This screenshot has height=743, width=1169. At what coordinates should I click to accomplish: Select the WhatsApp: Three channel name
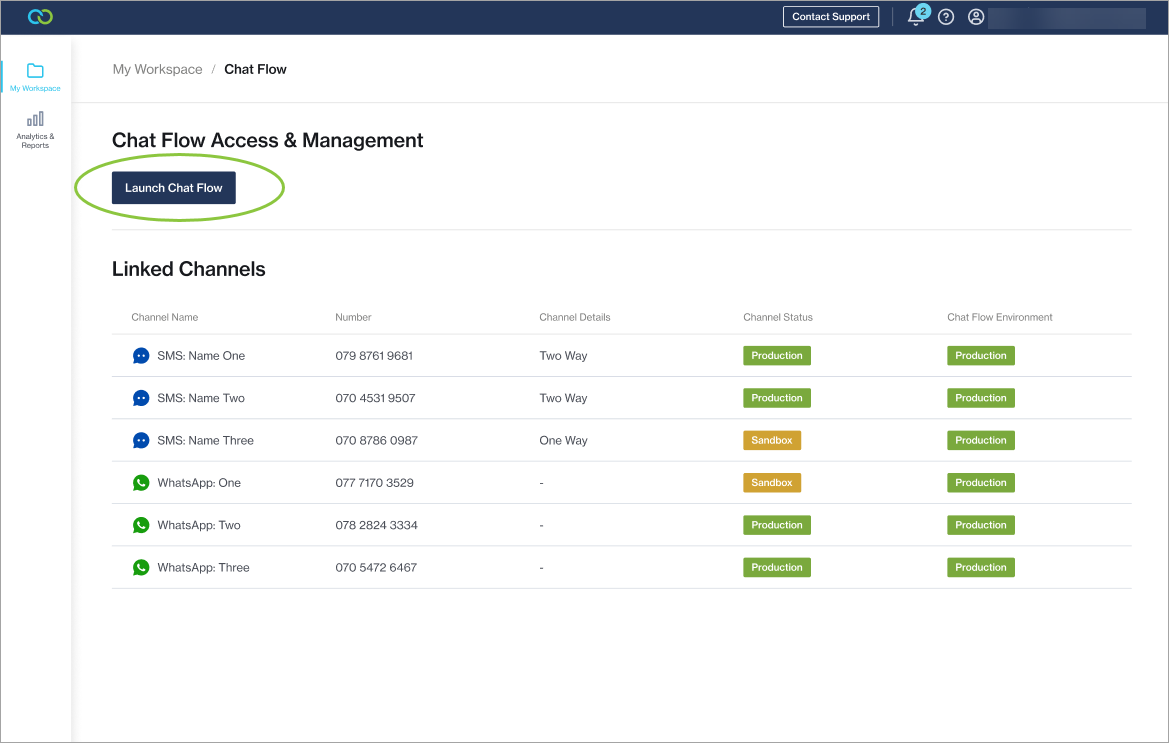[204, 568]
